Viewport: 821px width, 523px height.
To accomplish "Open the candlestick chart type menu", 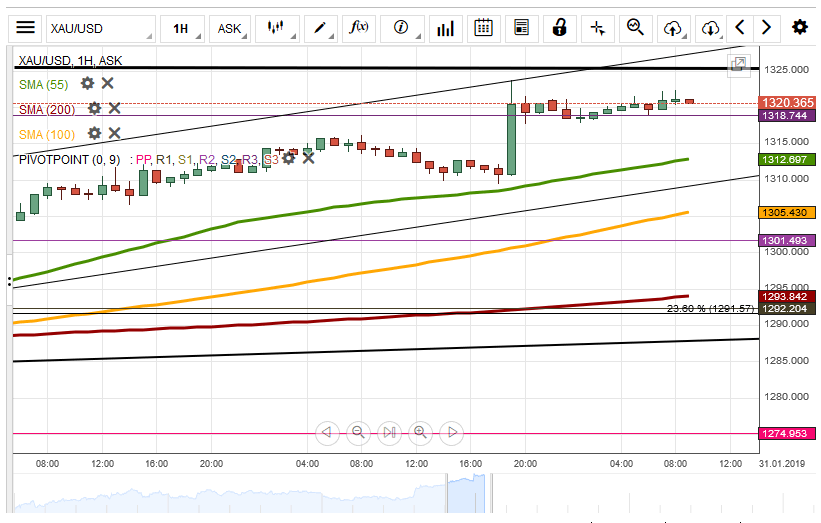I will [x=277, y=28].
